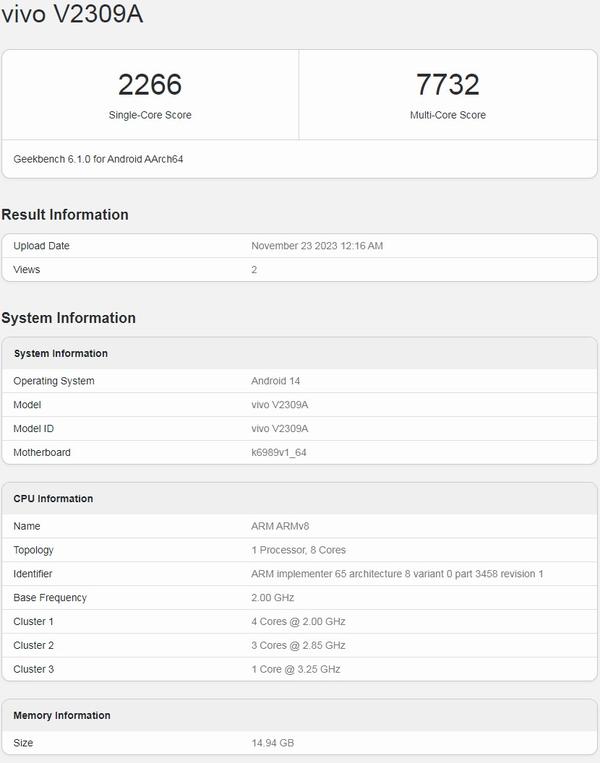Click the Single-Core Score label
This screenshot has height=763, width=600.
coord(150,115)
